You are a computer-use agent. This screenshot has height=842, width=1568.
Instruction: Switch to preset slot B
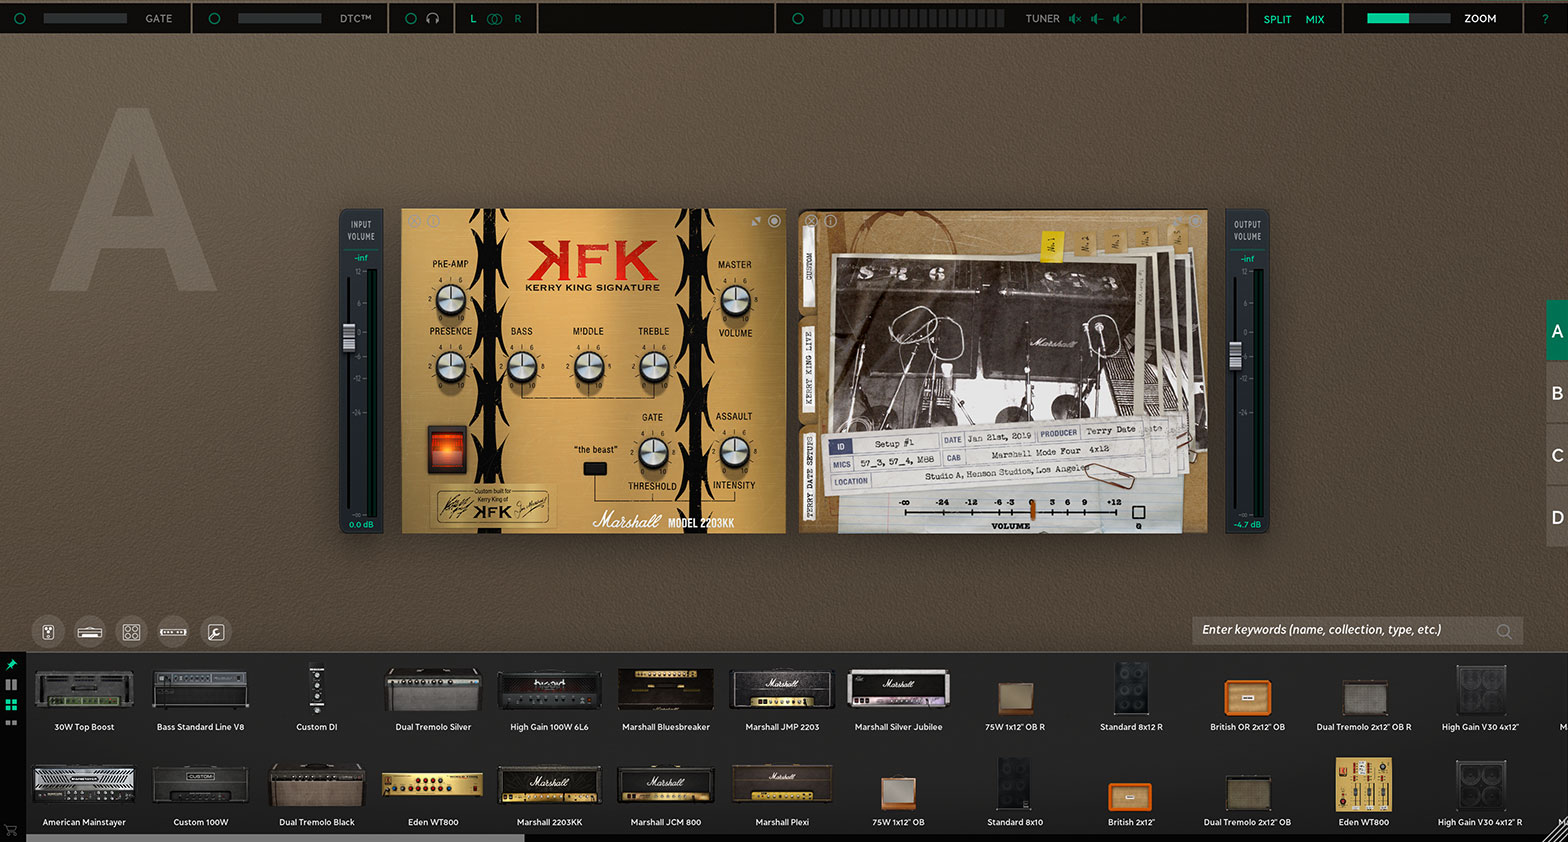pos(1556,393)
